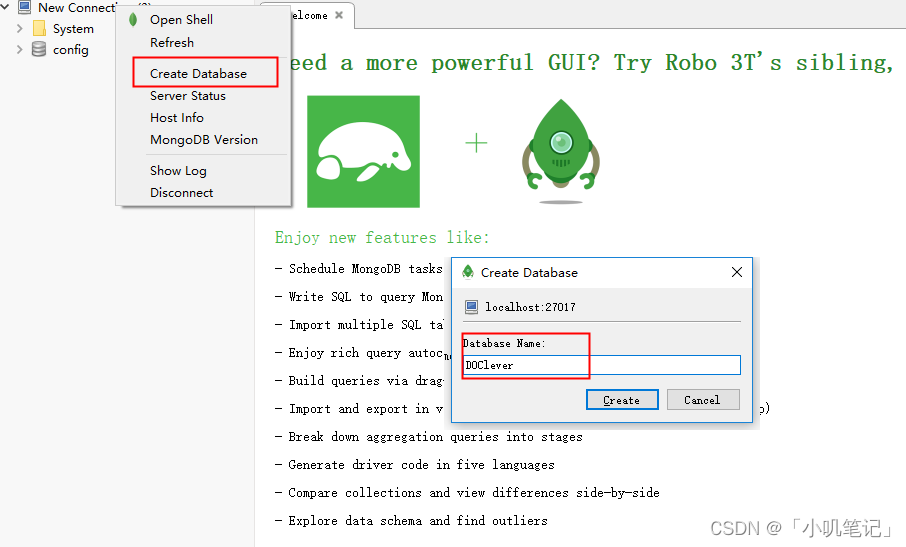Click the New Connection computer icon
The image size is (906, 547).
pos(24,7)
